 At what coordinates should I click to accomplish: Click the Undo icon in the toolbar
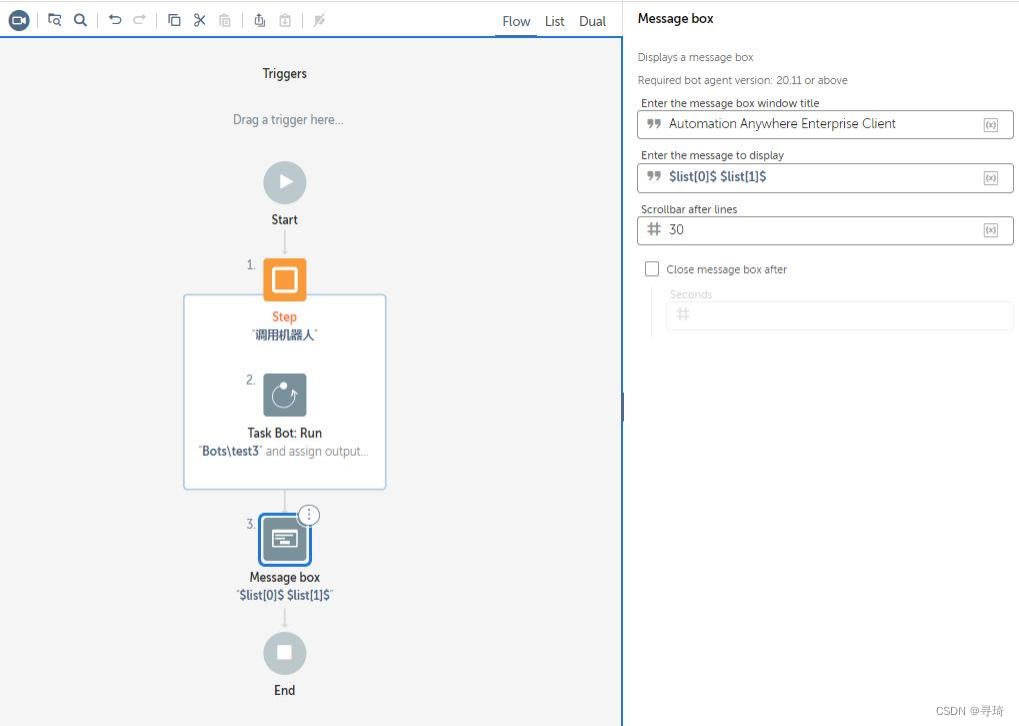[115, 19]
